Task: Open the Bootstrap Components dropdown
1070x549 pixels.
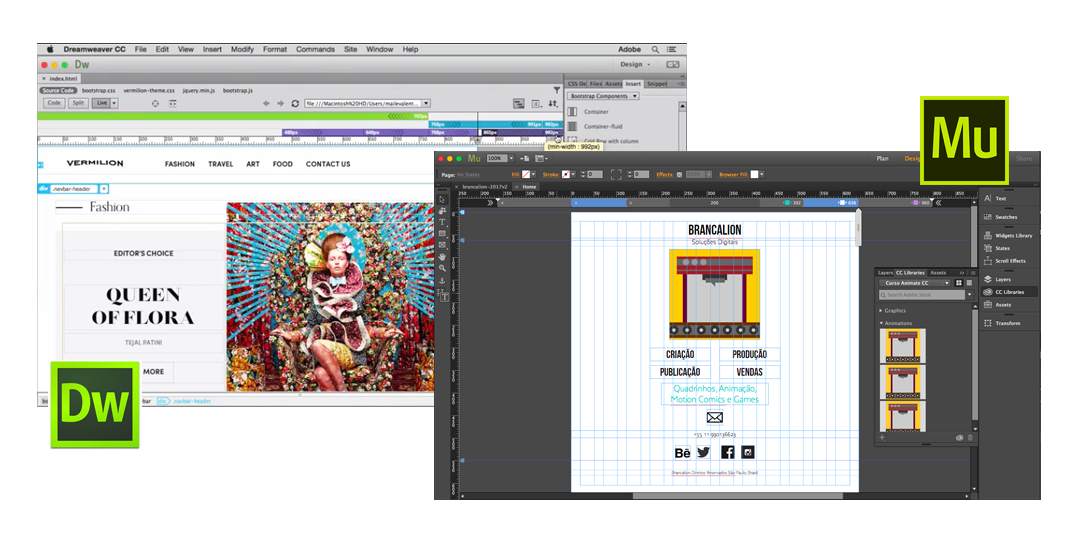Action: tap(603, 96)
